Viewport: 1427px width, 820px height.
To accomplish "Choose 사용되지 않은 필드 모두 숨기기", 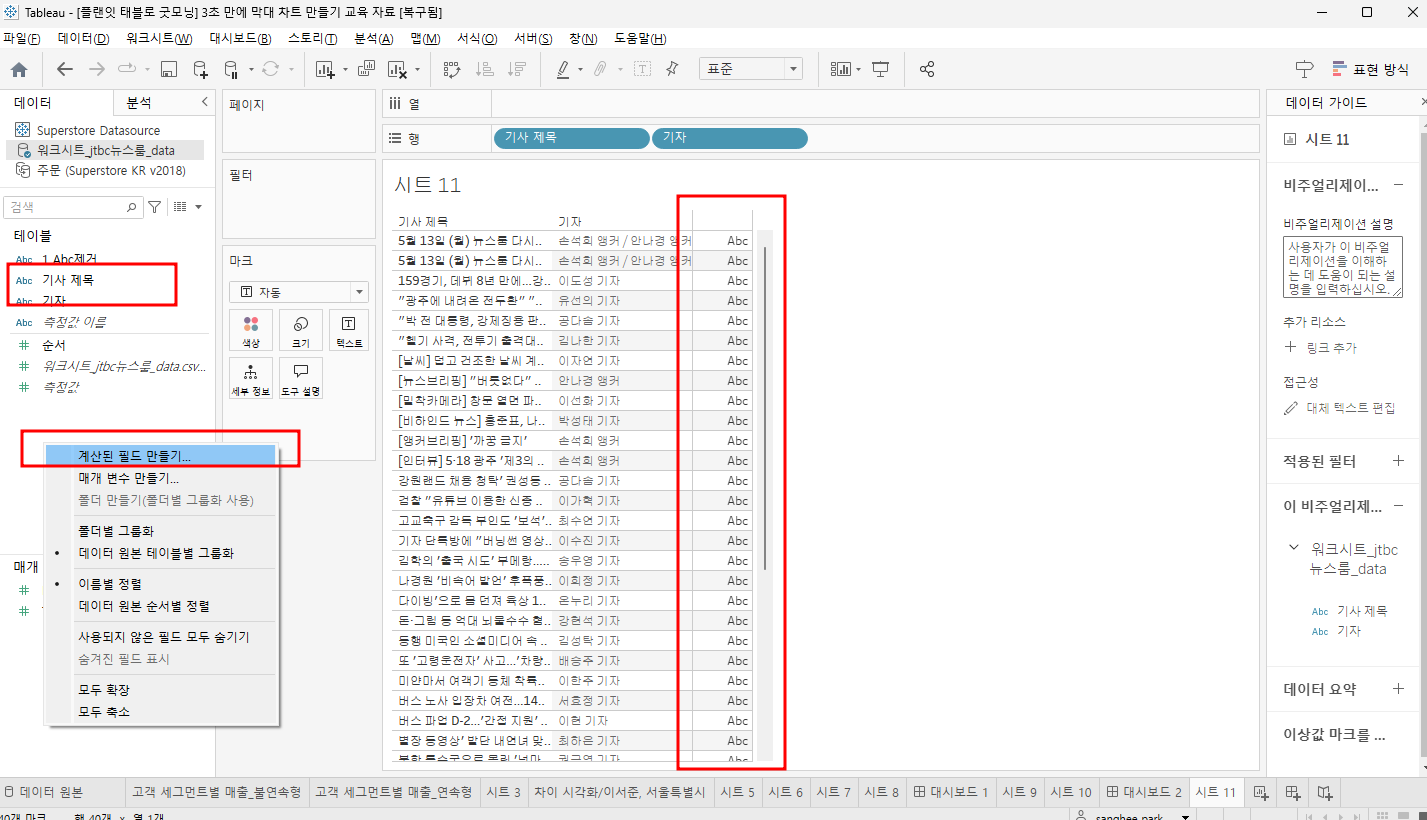I will tap(161, 637).
